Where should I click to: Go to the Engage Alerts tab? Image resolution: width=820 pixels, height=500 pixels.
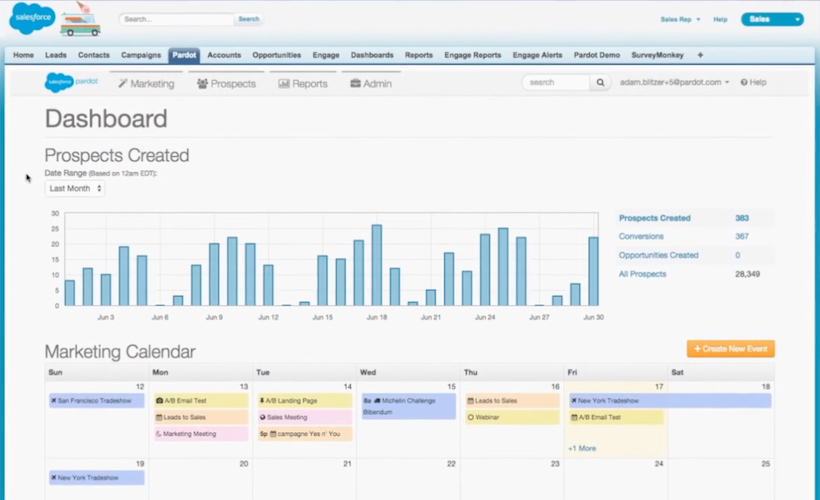point(538,55)
